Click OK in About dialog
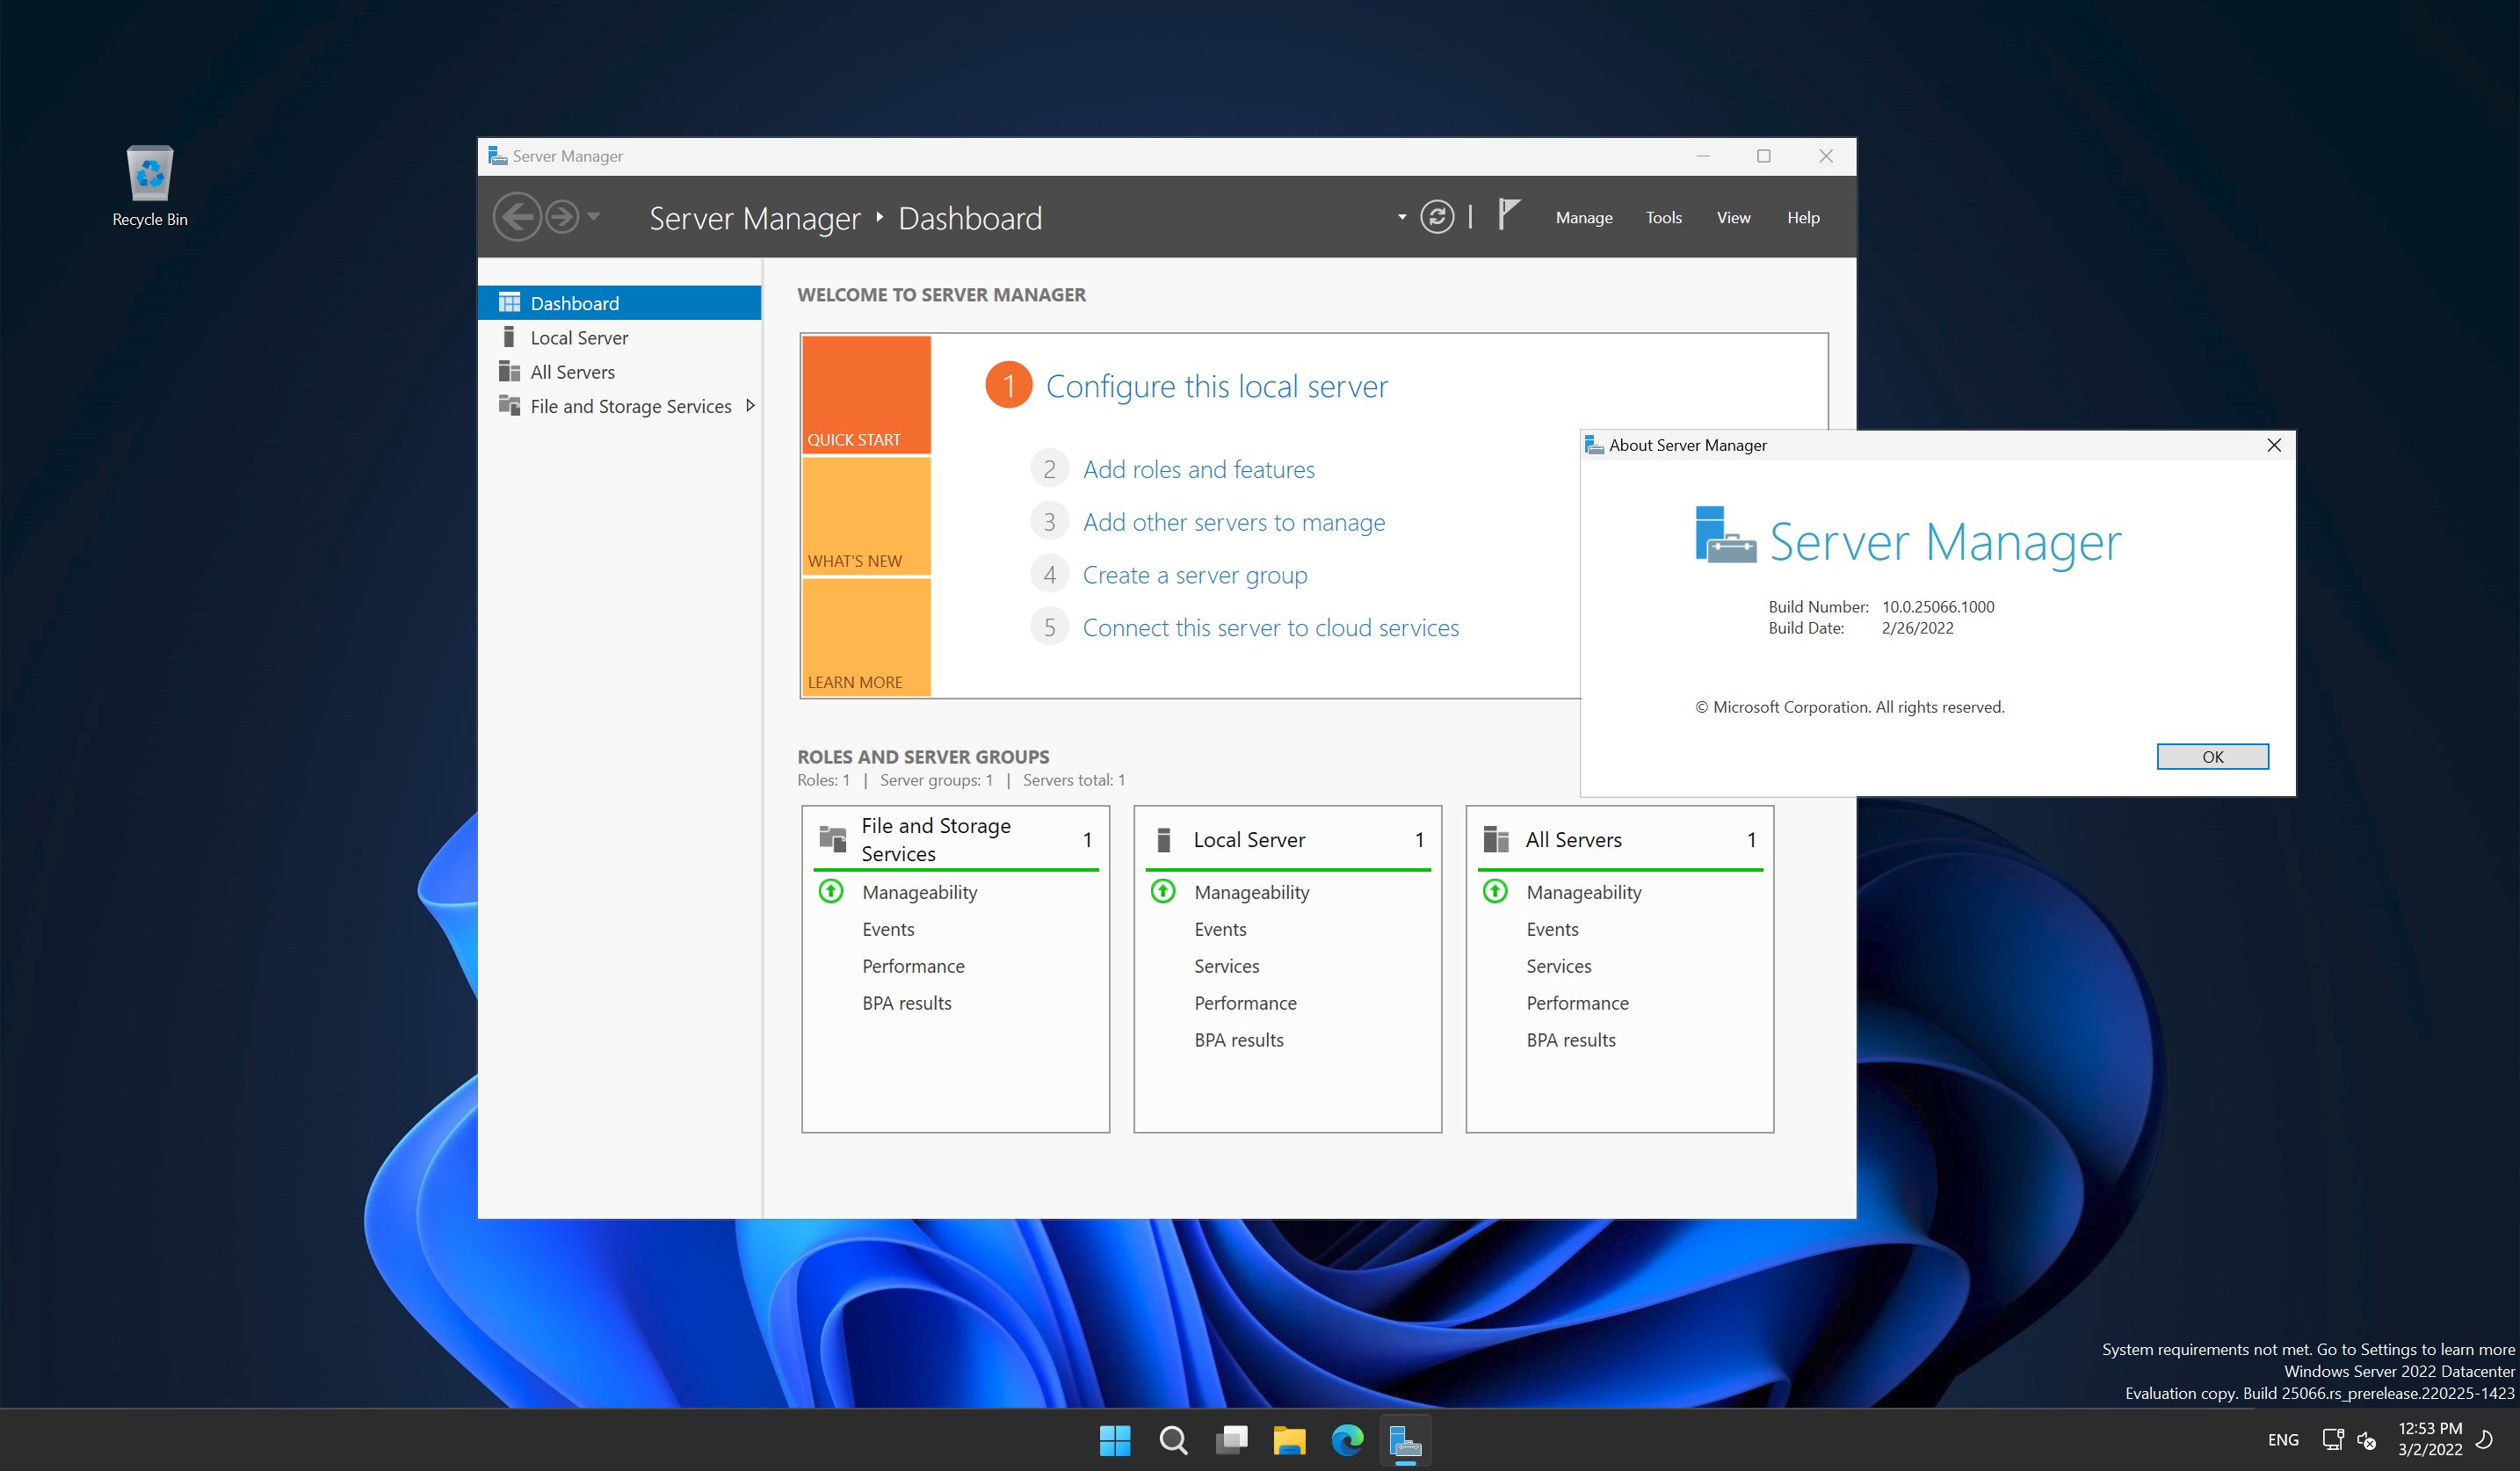Viewport: 2520px width, 1471px height. (x=2212, y=757)
